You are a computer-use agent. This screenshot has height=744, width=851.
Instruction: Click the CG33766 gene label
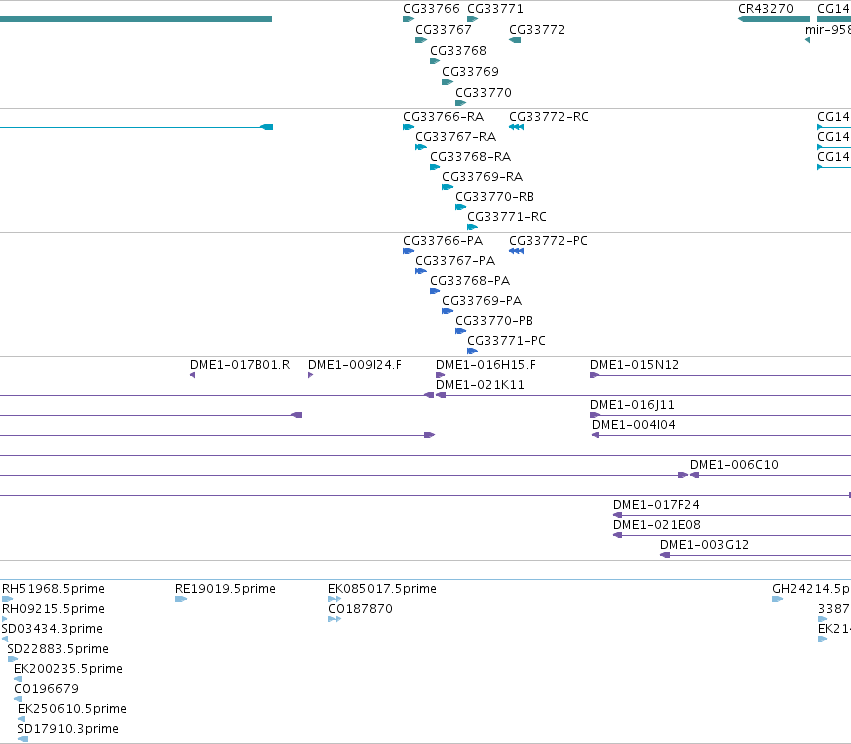coord(431,9)
